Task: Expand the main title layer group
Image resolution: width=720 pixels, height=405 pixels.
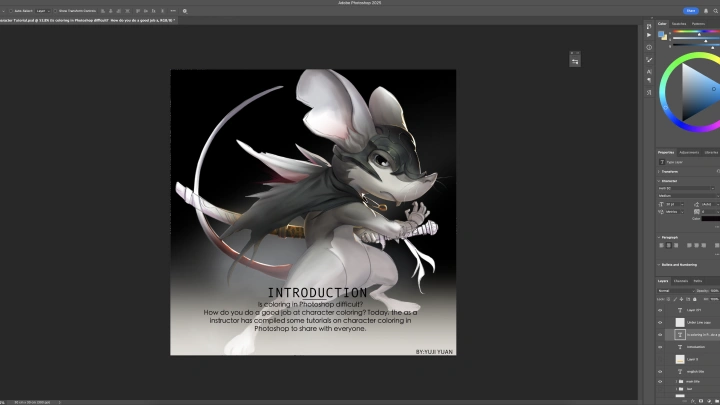Action: tap(676, 382)
